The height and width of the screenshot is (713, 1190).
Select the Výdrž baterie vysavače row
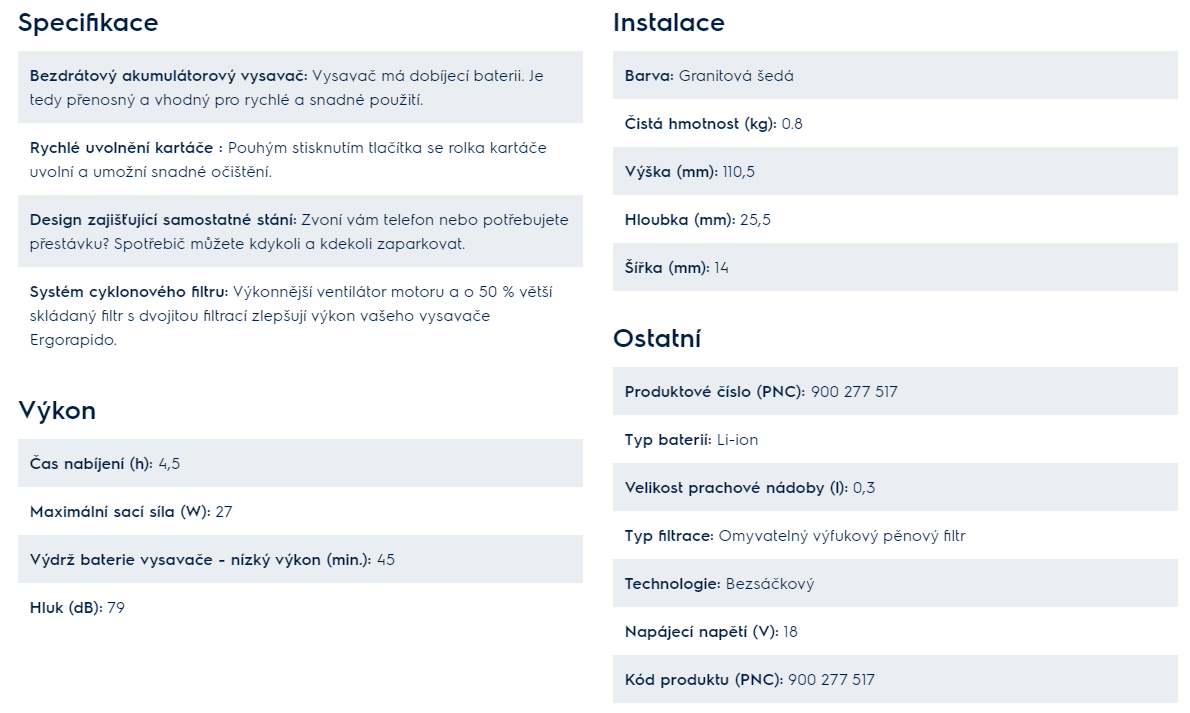tap(301, 559)
